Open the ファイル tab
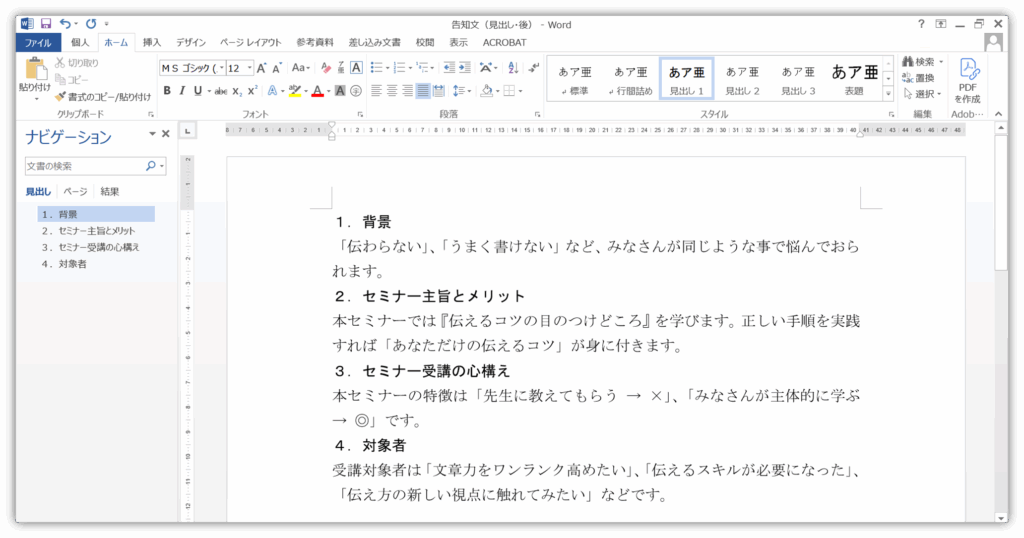 (38, 42)
